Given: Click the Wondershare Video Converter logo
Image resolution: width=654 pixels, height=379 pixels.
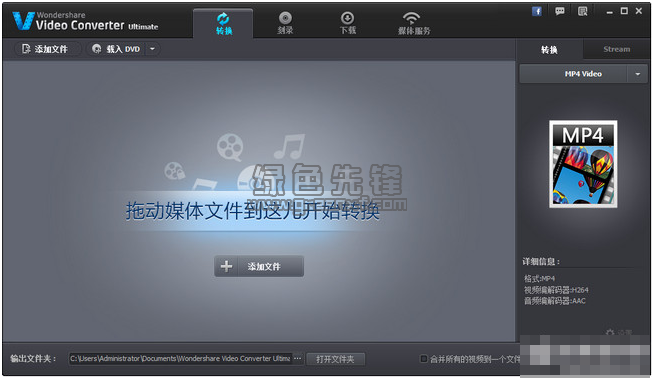Looking at the screenshot, I should [86, 21].
